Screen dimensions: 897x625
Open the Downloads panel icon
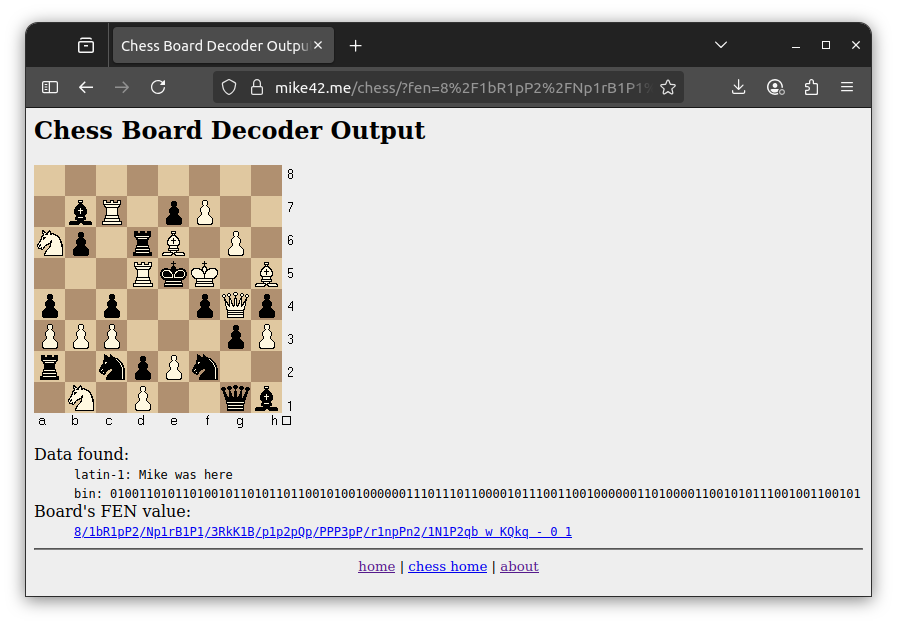(x=738, y=87)
